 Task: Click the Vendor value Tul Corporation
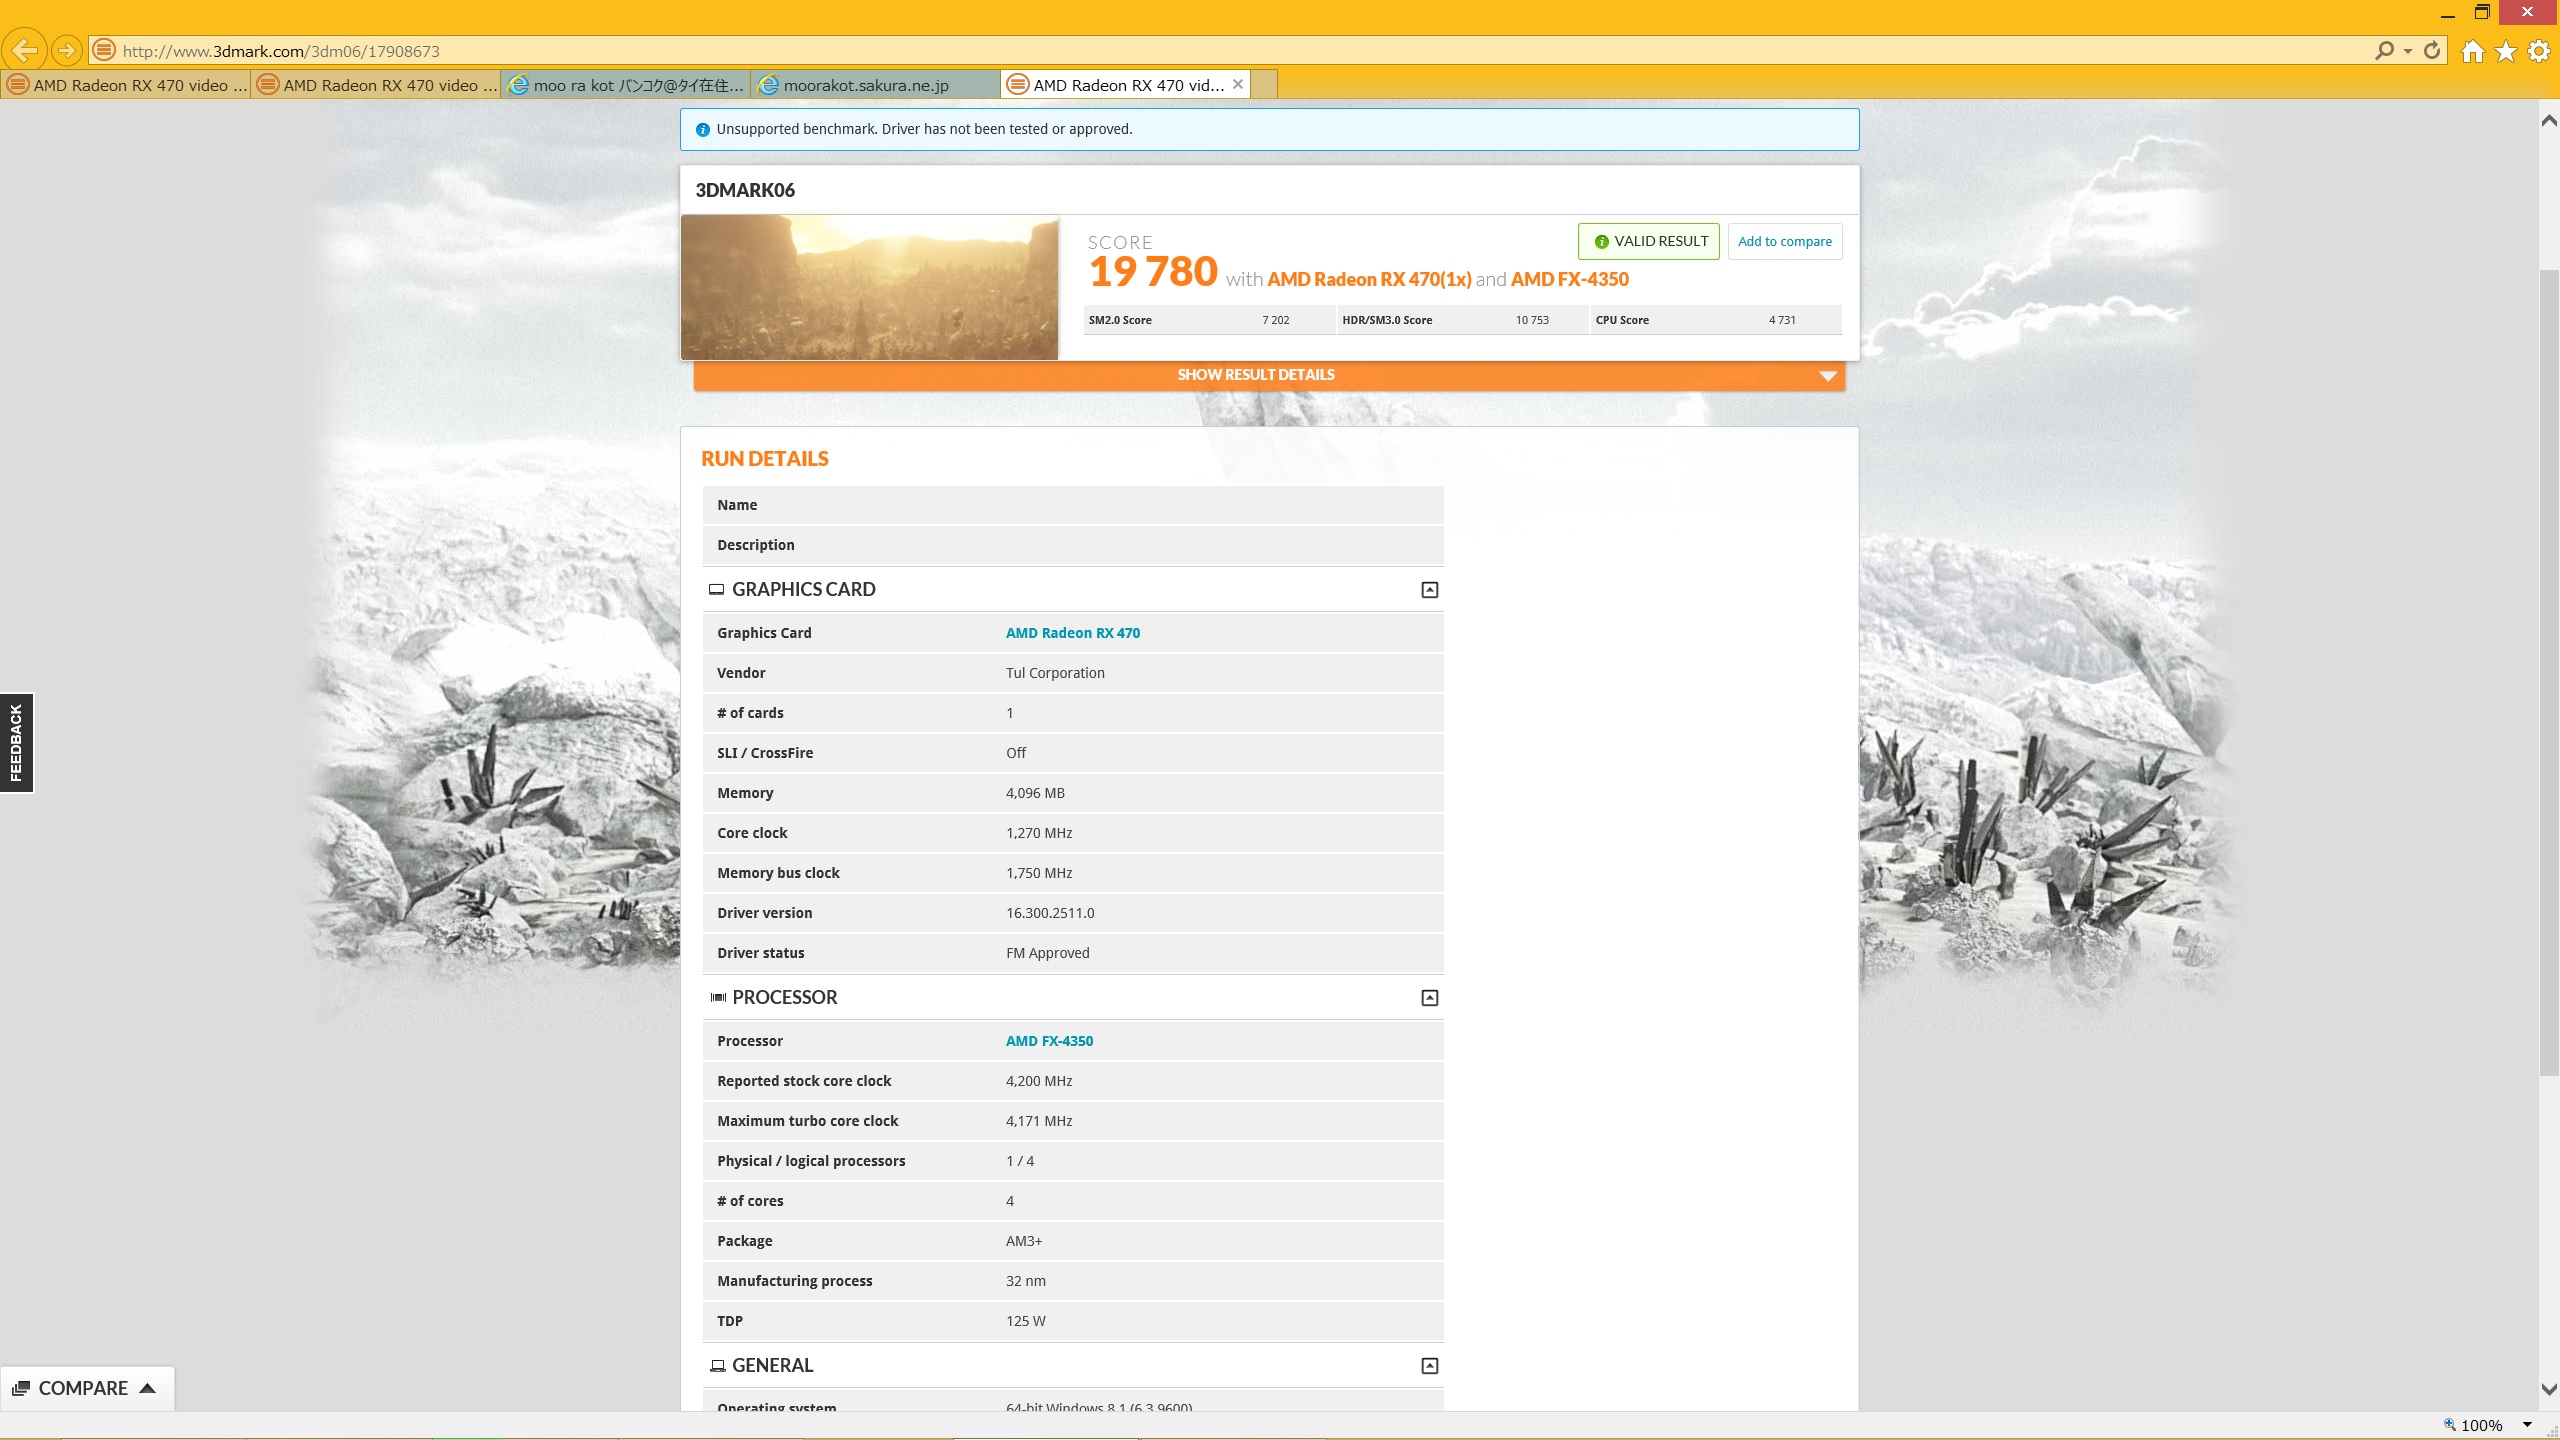coord(1055,673)
